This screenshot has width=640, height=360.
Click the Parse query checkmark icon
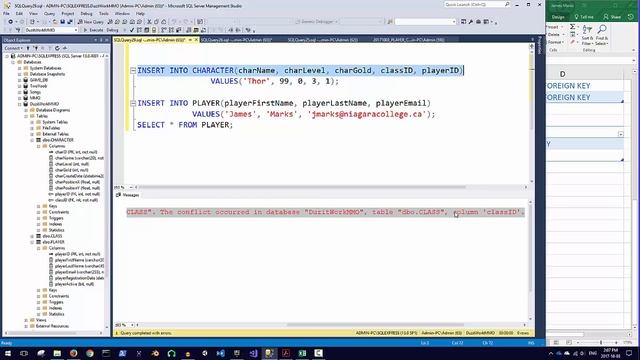(132, 30)
